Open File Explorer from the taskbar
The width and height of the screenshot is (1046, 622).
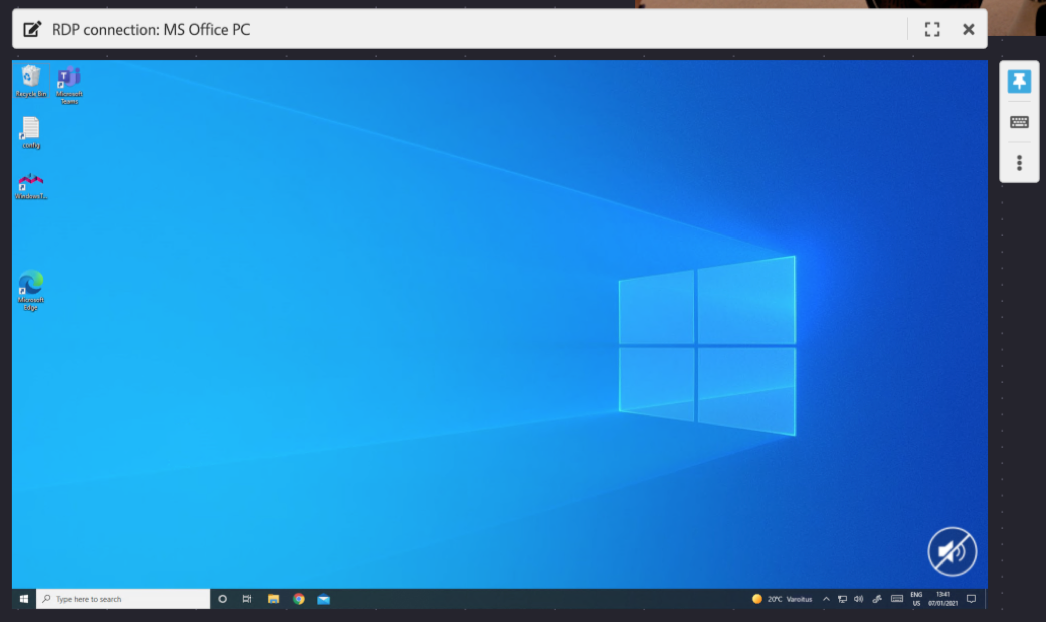pos(273,599)
